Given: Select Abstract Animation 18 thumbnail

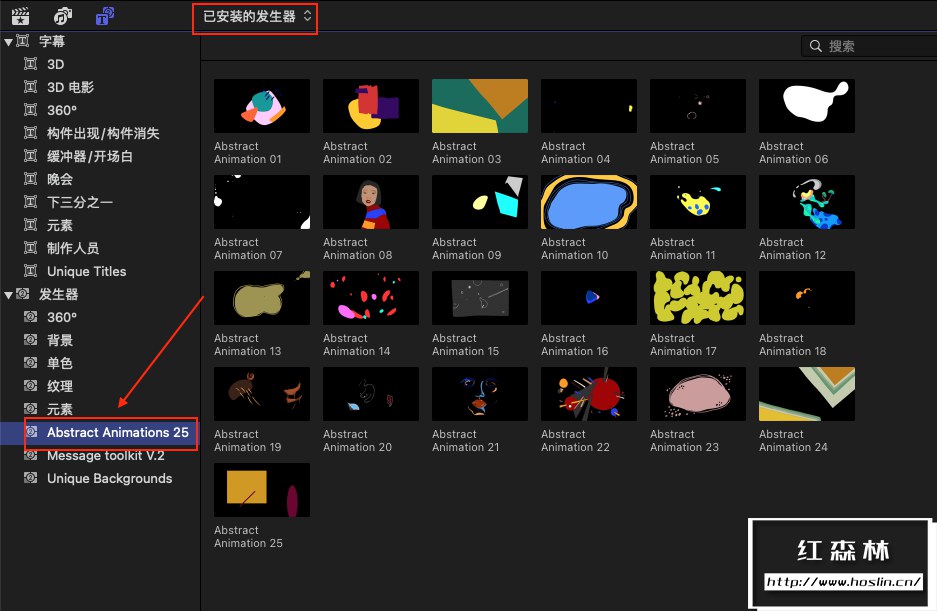Looking at the screenshot, I should pos(807,298).
